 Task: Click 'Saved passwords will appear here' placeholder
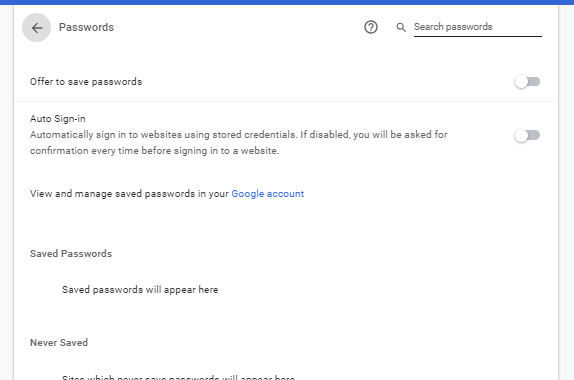(140, 290)
